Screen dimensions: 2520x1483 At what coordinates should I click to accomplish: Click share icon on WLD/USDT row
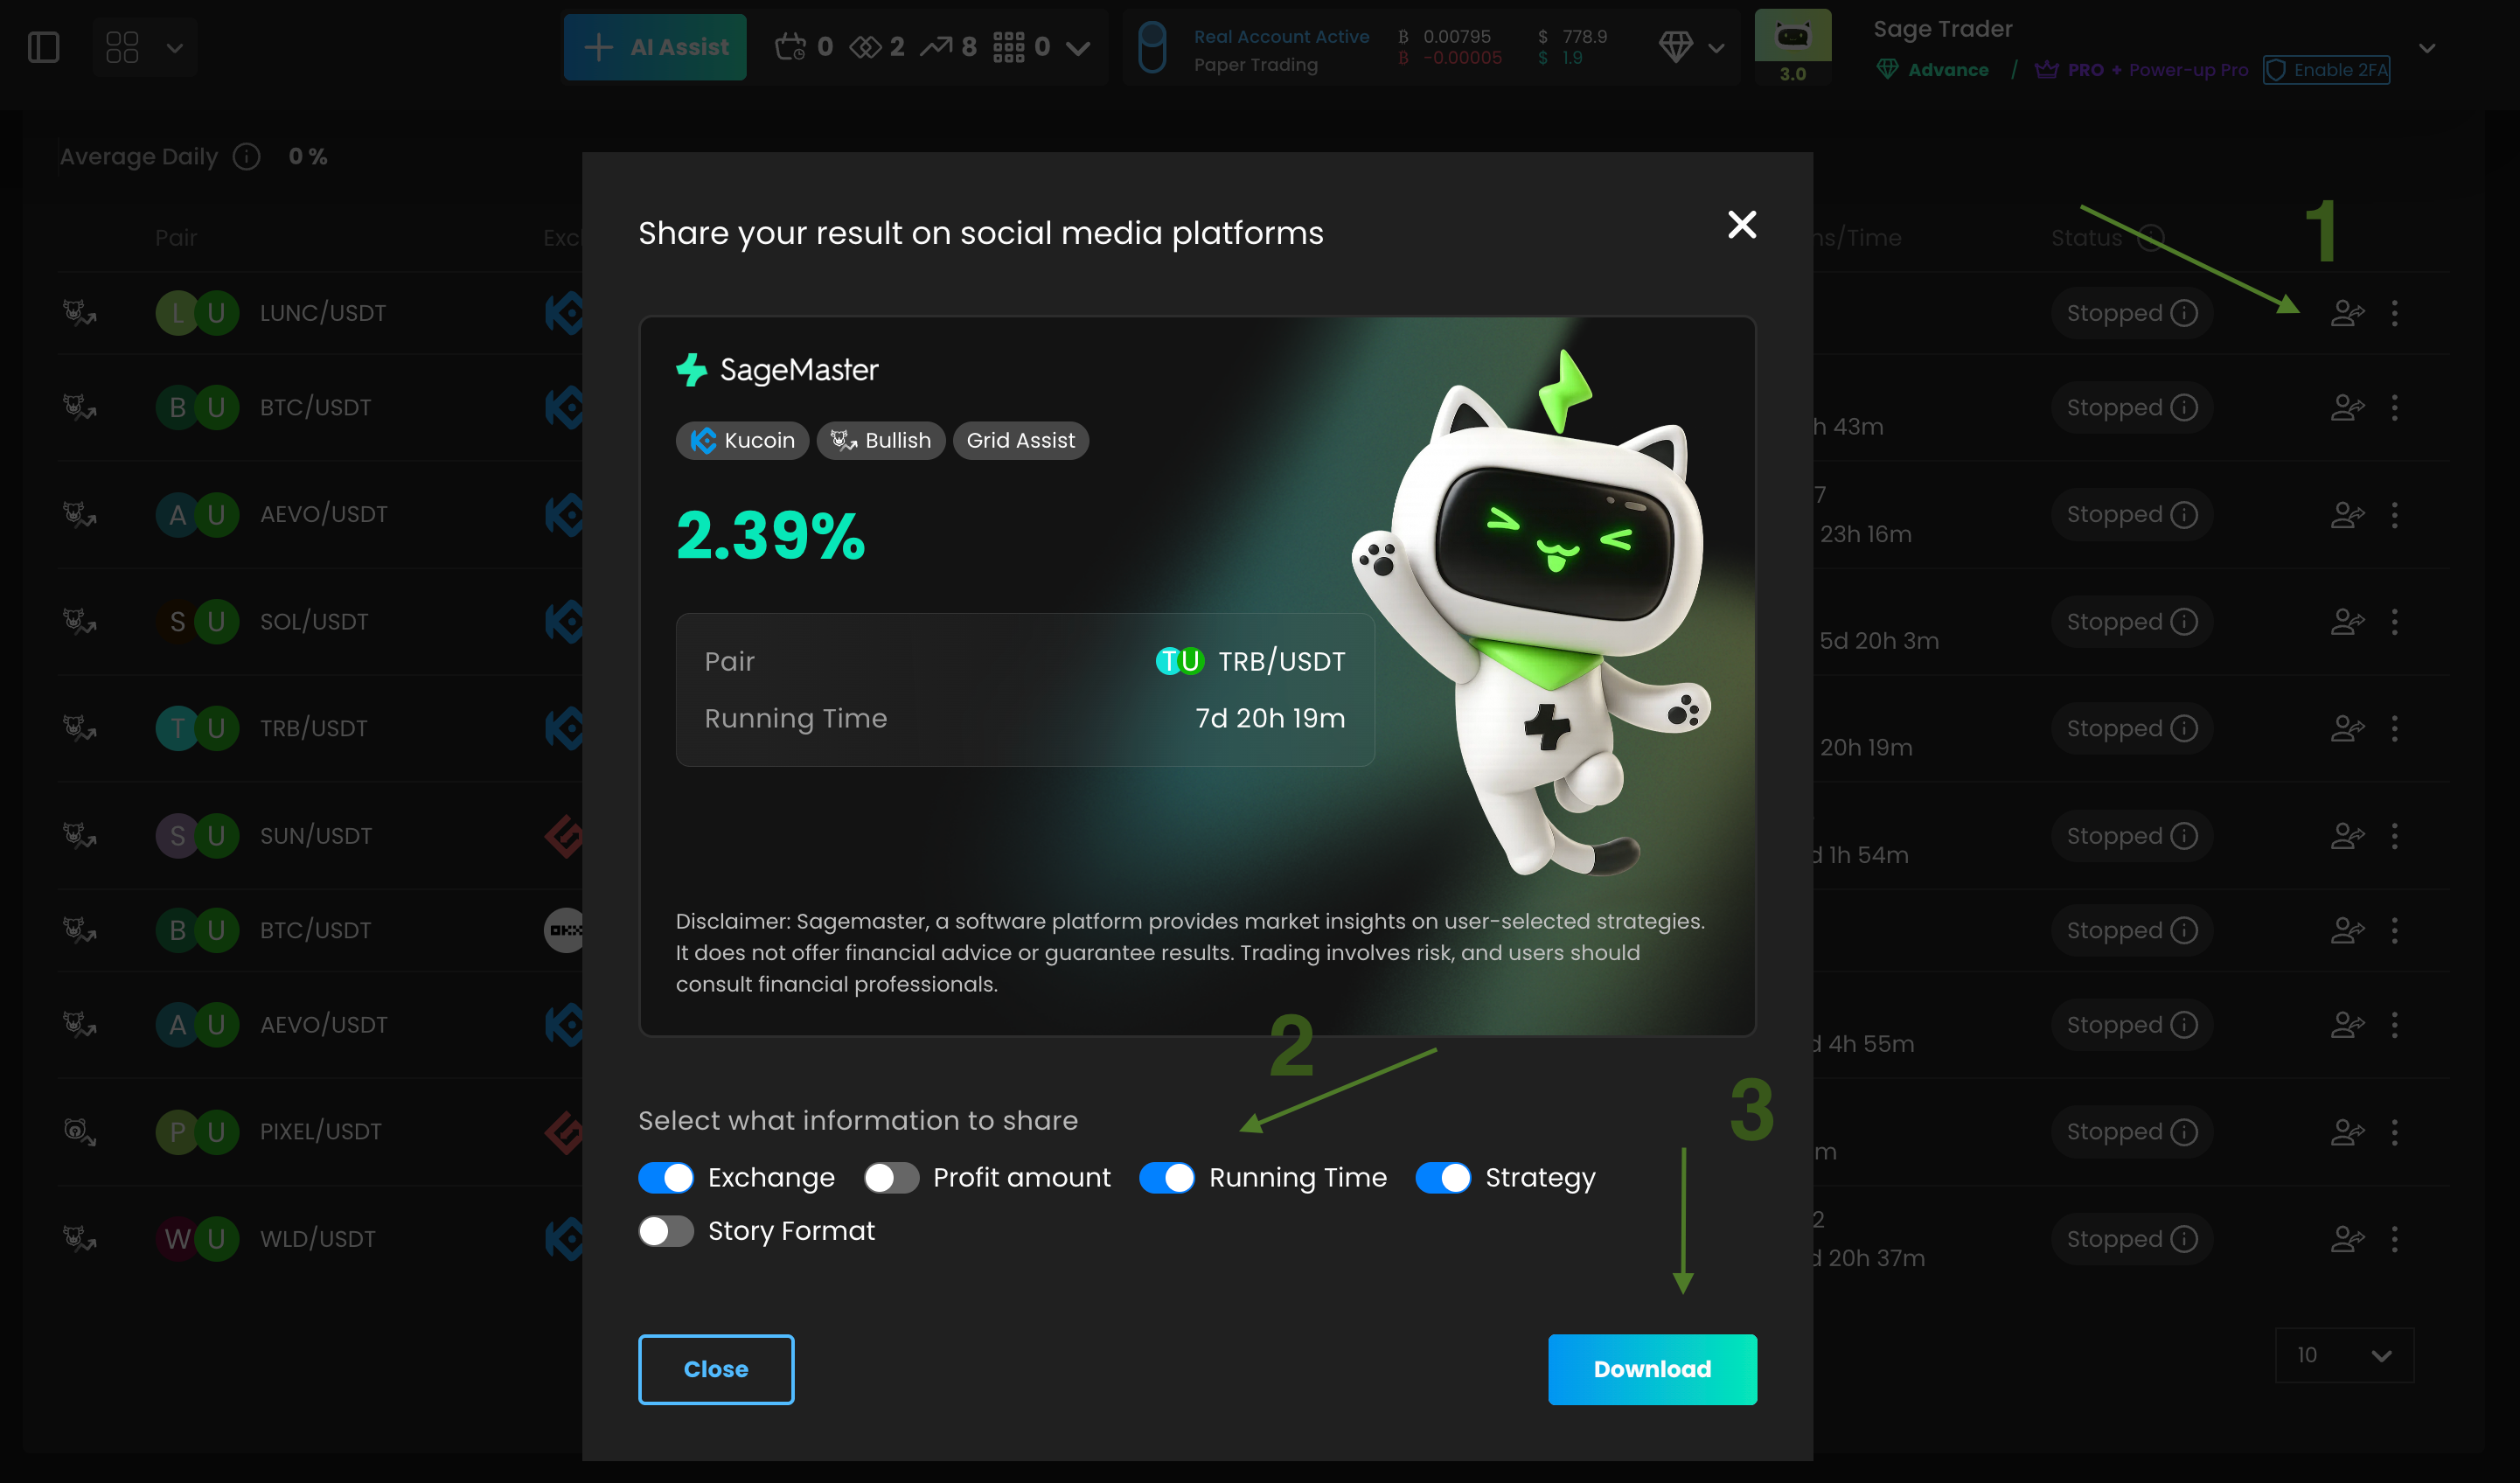2347,1239
